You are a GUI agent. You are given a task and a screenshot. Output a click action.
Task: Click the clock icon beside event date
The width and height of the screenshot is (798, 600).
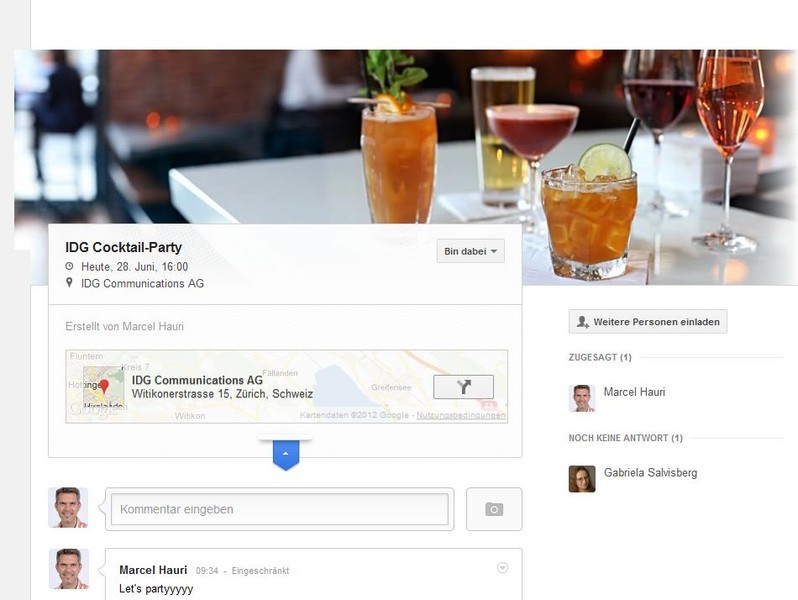pos(69,266)
